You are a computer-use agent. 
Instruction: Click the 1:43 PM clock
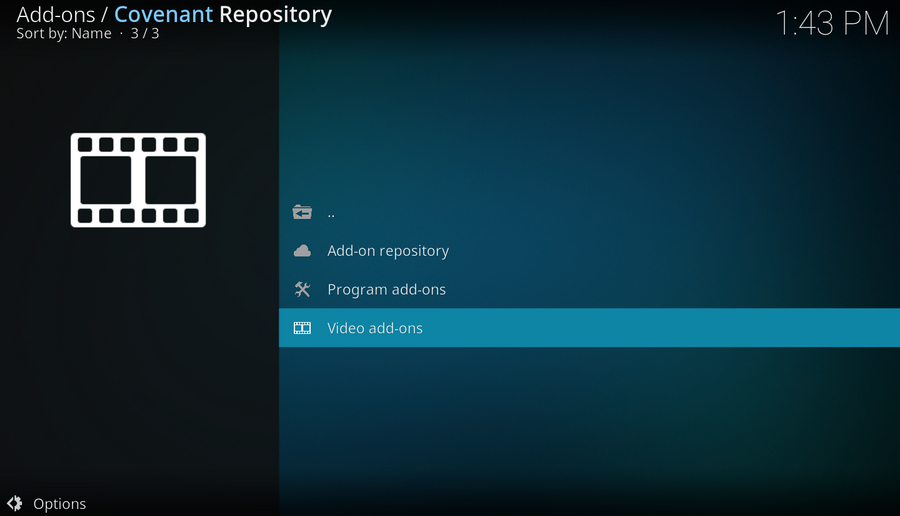pyautogui.click(x=832, y=24)
